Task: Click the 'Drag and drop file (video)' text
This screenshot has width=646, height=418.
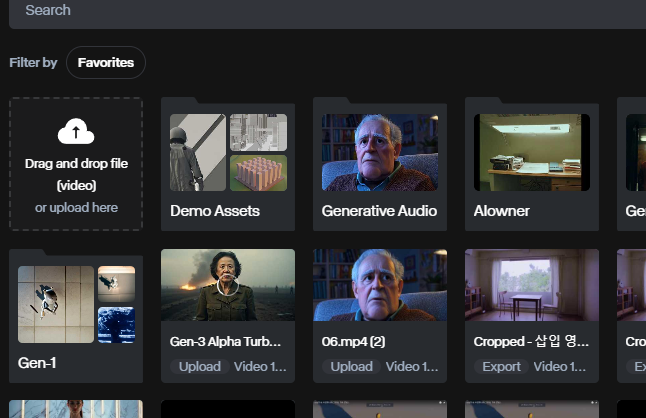Action: pos(76,174)
